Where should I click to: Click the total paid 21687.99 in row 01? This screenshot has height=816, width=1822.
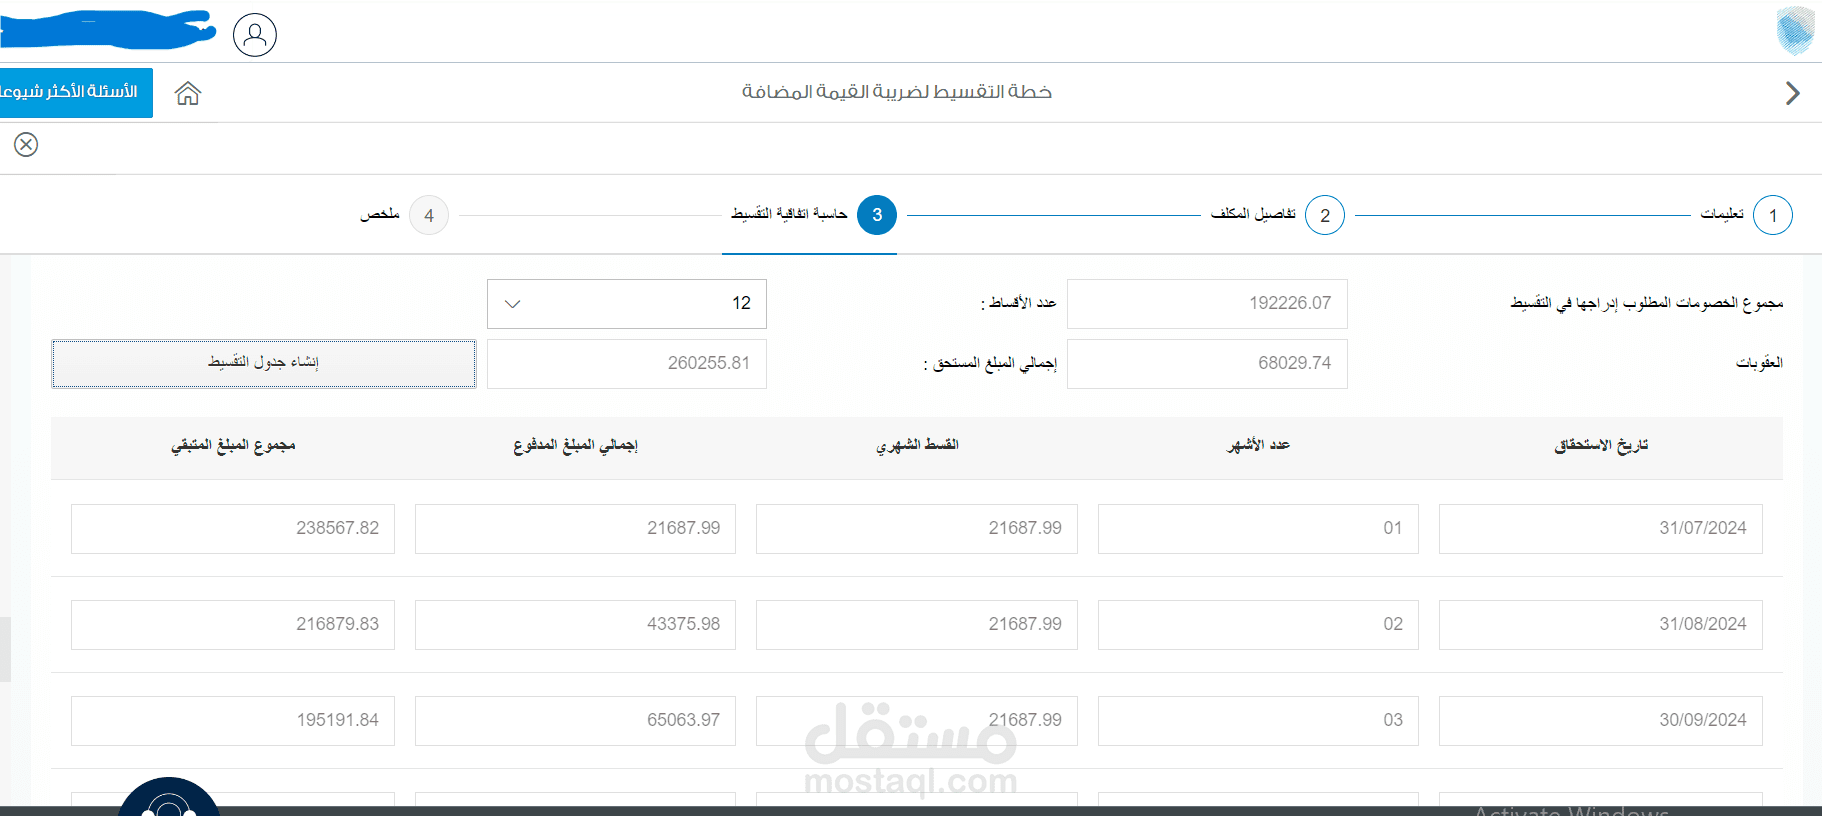pos(575,529)
